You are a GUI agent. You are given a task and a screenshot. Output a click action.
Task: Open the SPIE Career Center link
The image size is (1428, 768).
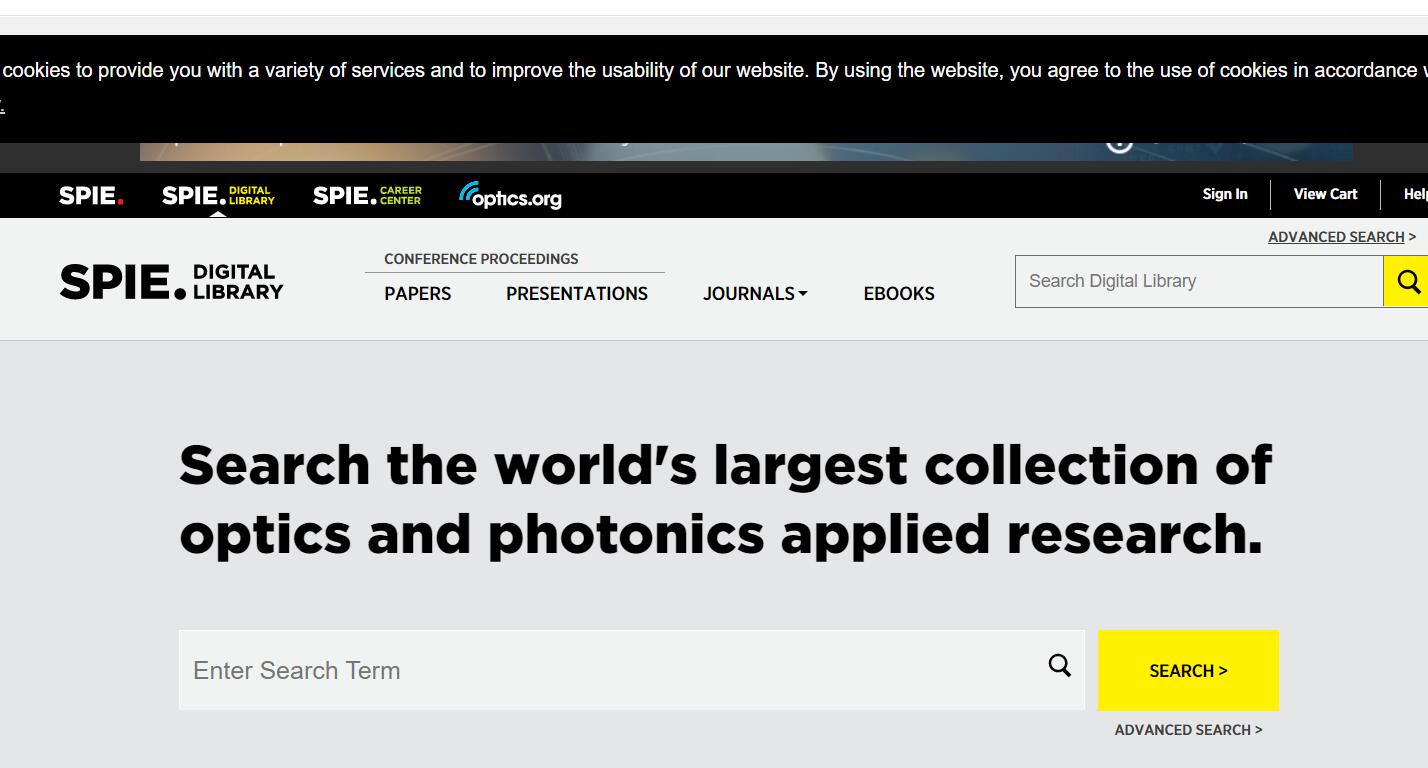click(x=367, y=195)
